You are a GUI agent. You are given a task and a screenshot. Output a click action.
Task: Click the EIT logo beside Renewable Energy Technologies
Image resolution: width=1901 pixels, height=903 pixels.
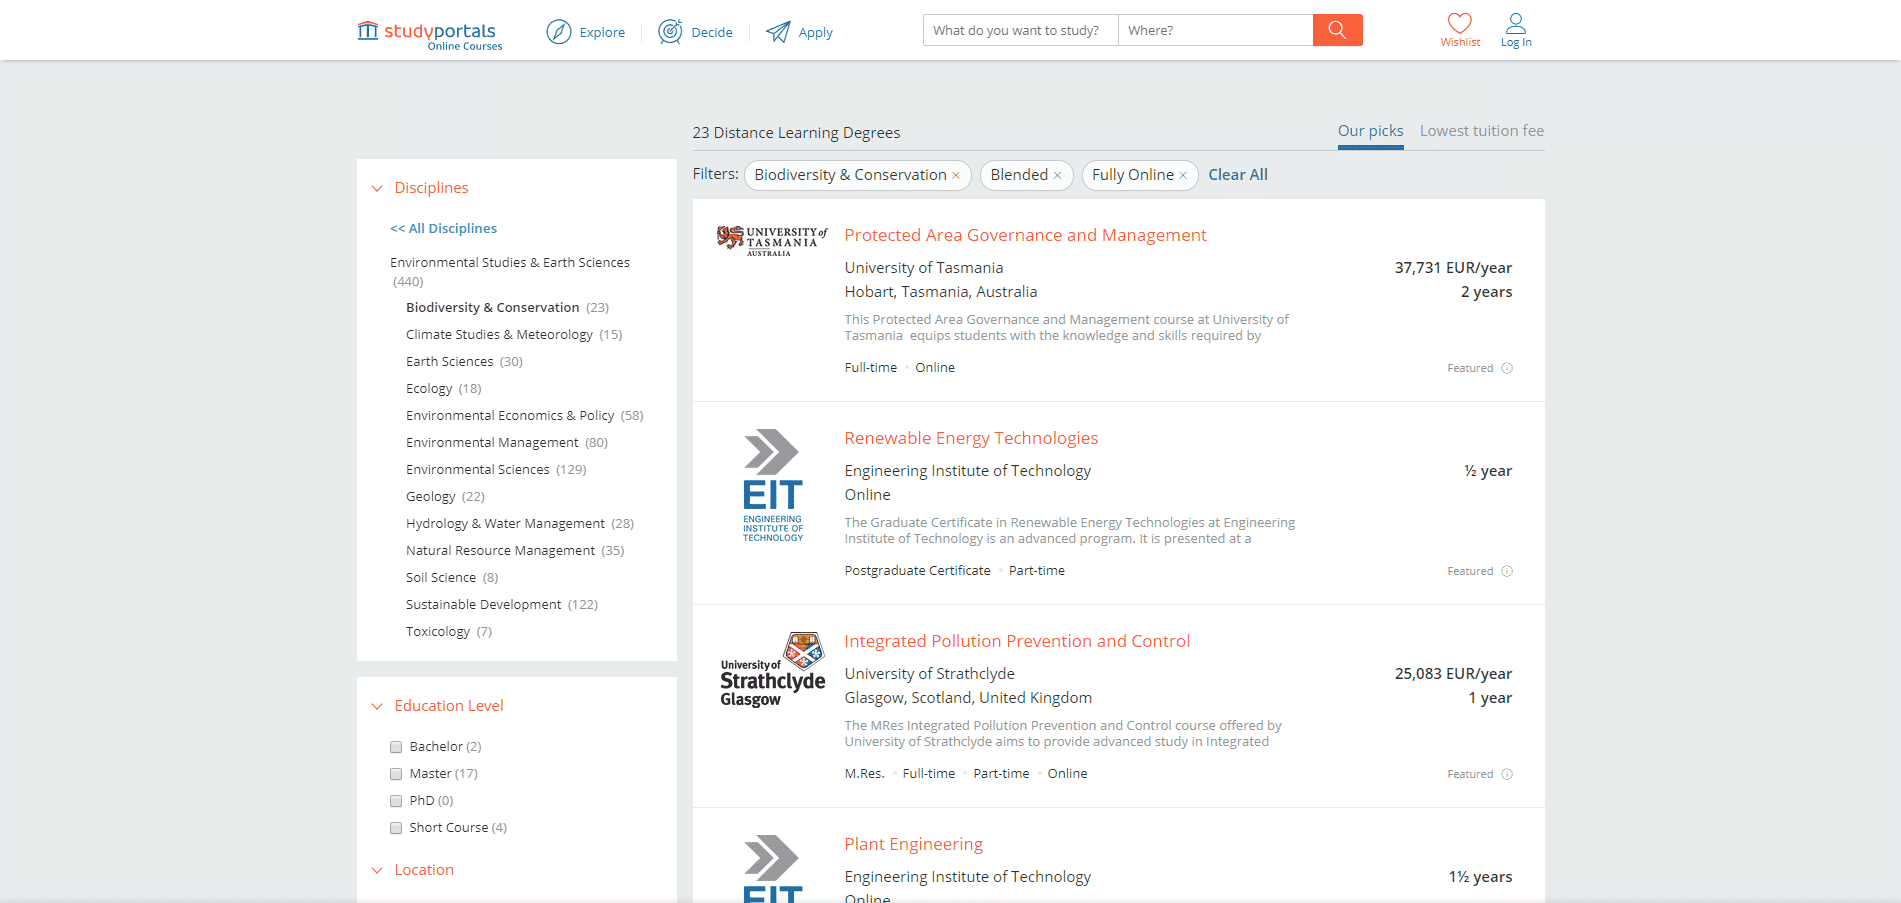coord(772,485)
